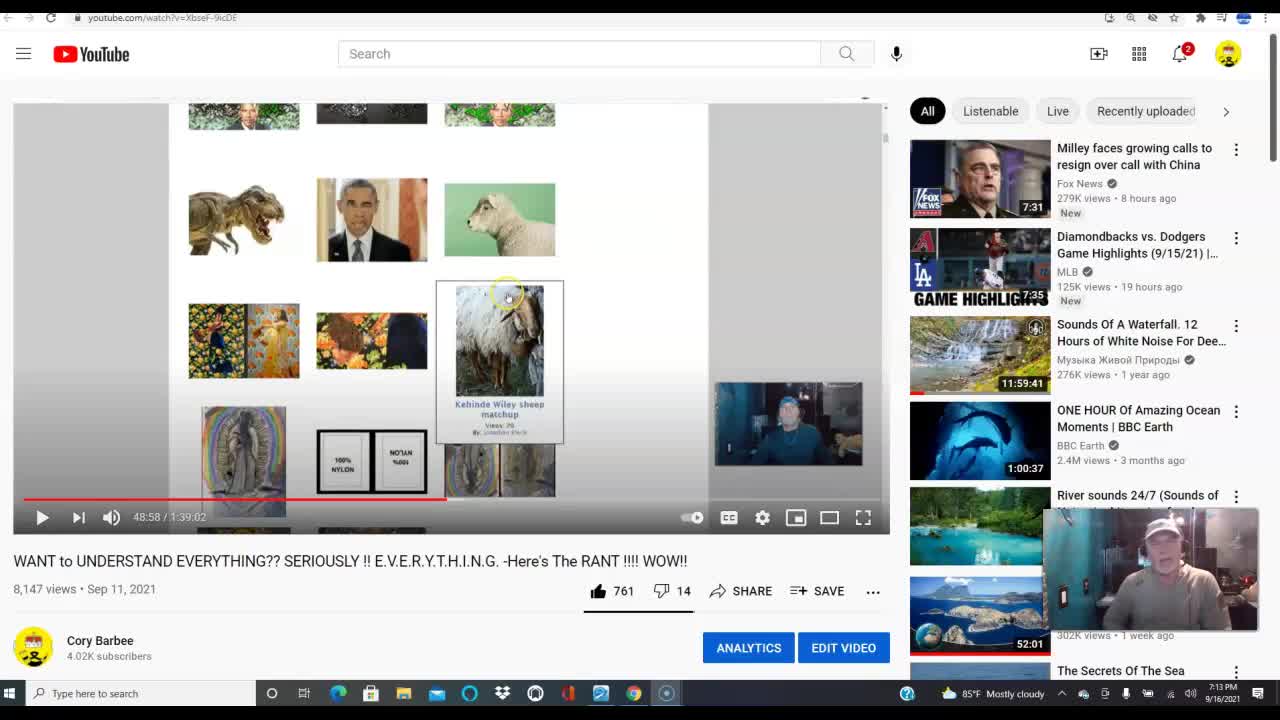
Task: Go to the YouTube home logo
Action: pos(91,54)
